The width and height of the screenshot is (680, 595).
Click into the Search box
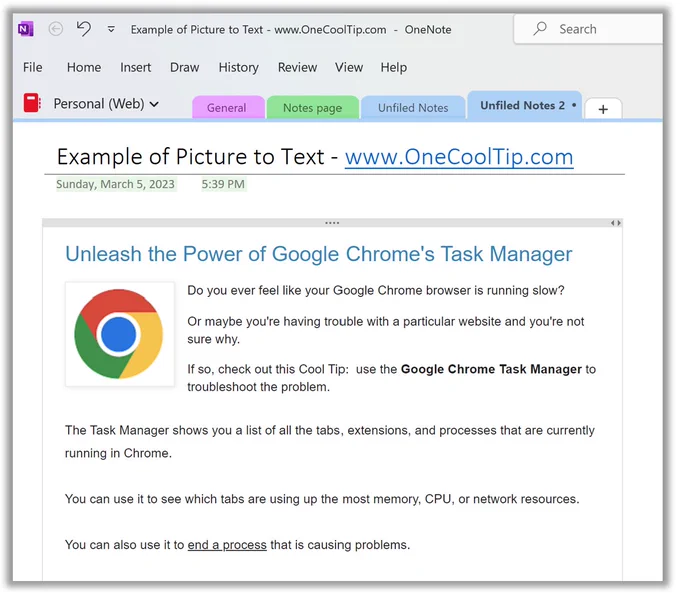tap(588, 29)
